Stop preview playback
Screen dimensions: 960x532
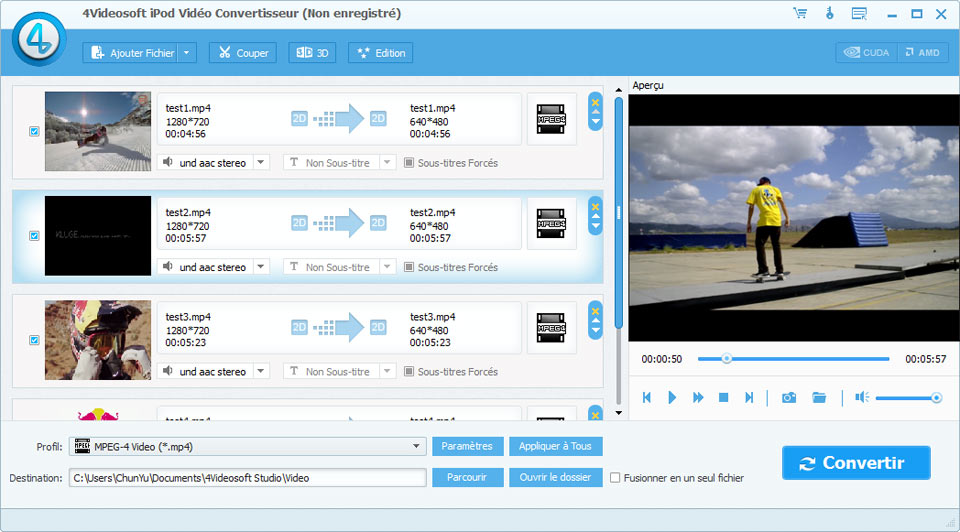[723, 398]
